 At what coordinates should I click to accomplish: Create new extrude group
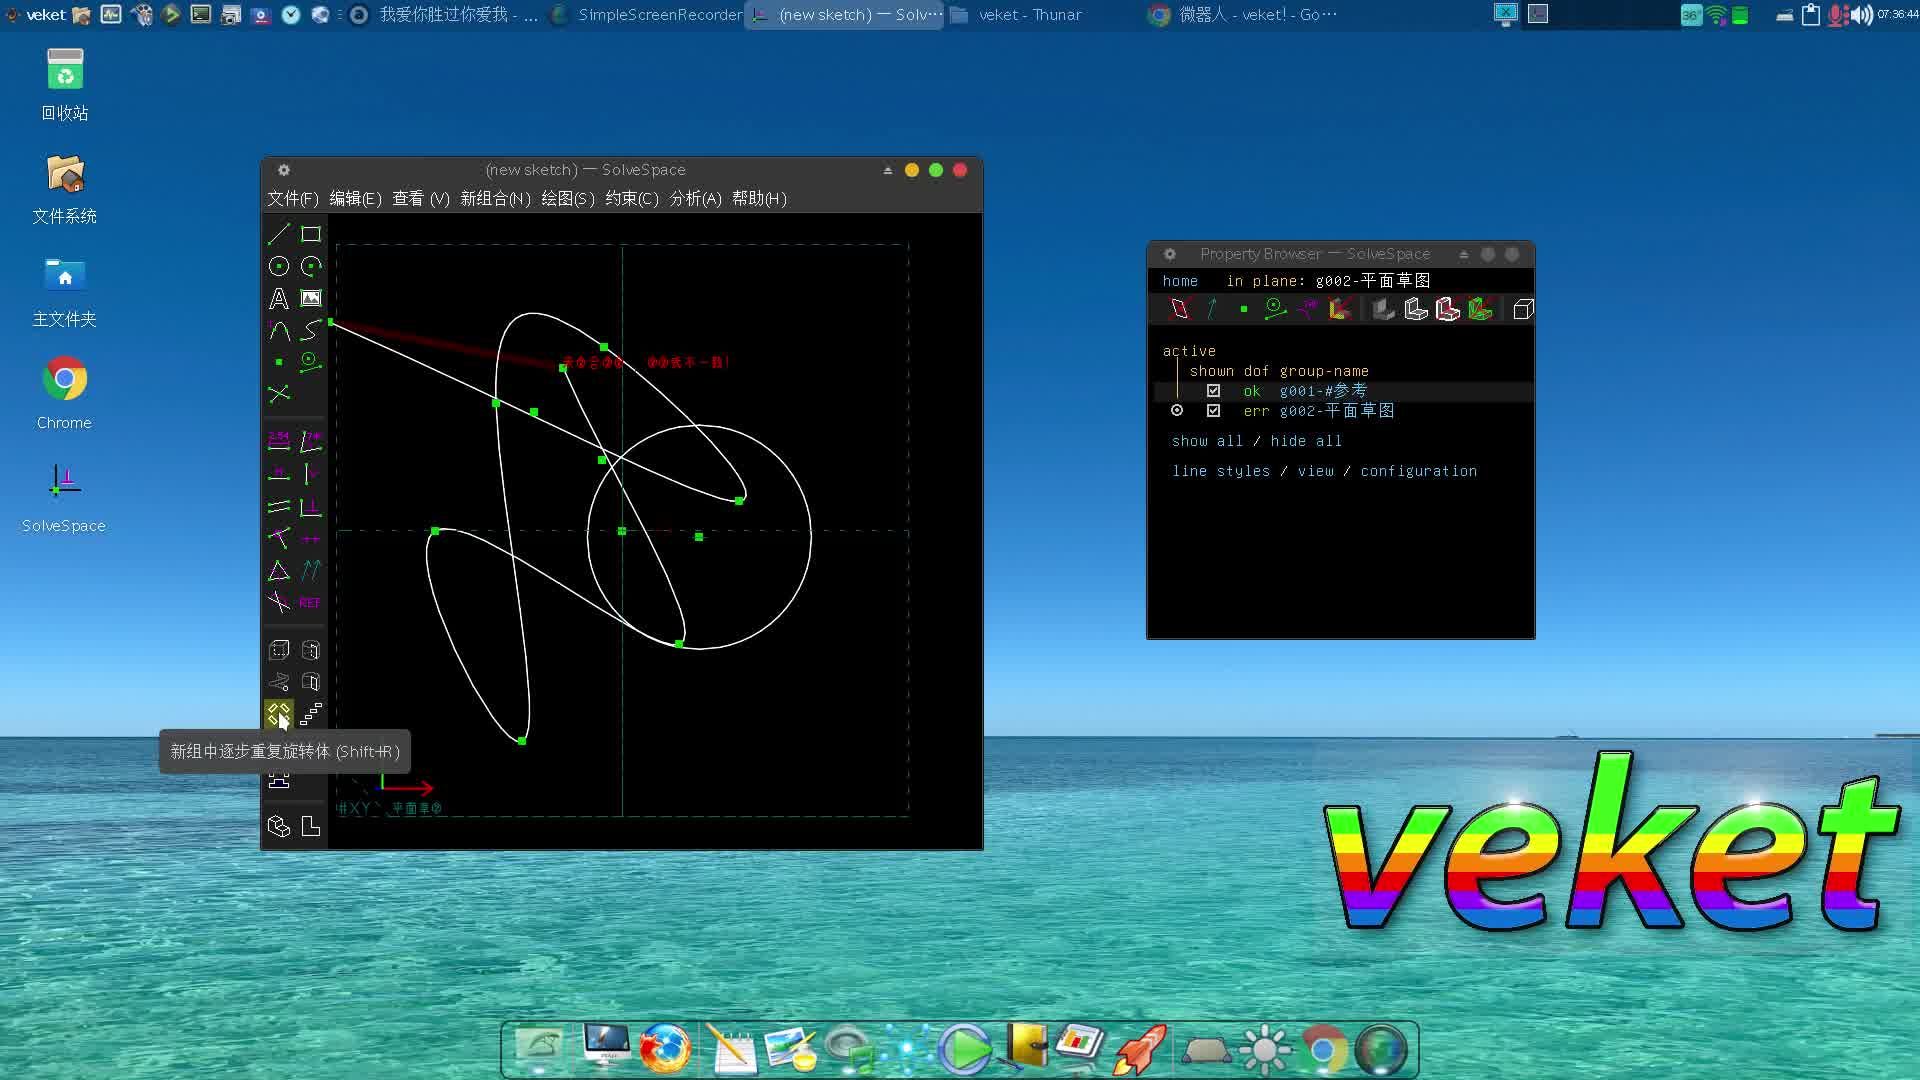point(279,650)
